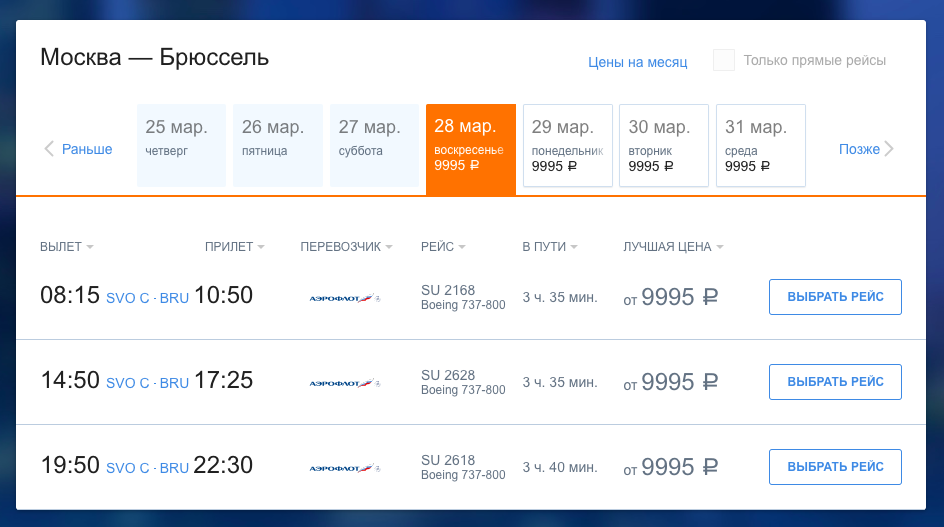Open ПЕРЕВОЗЧИК column dropdown
944x527 pixels.
[x=346, y=246]
